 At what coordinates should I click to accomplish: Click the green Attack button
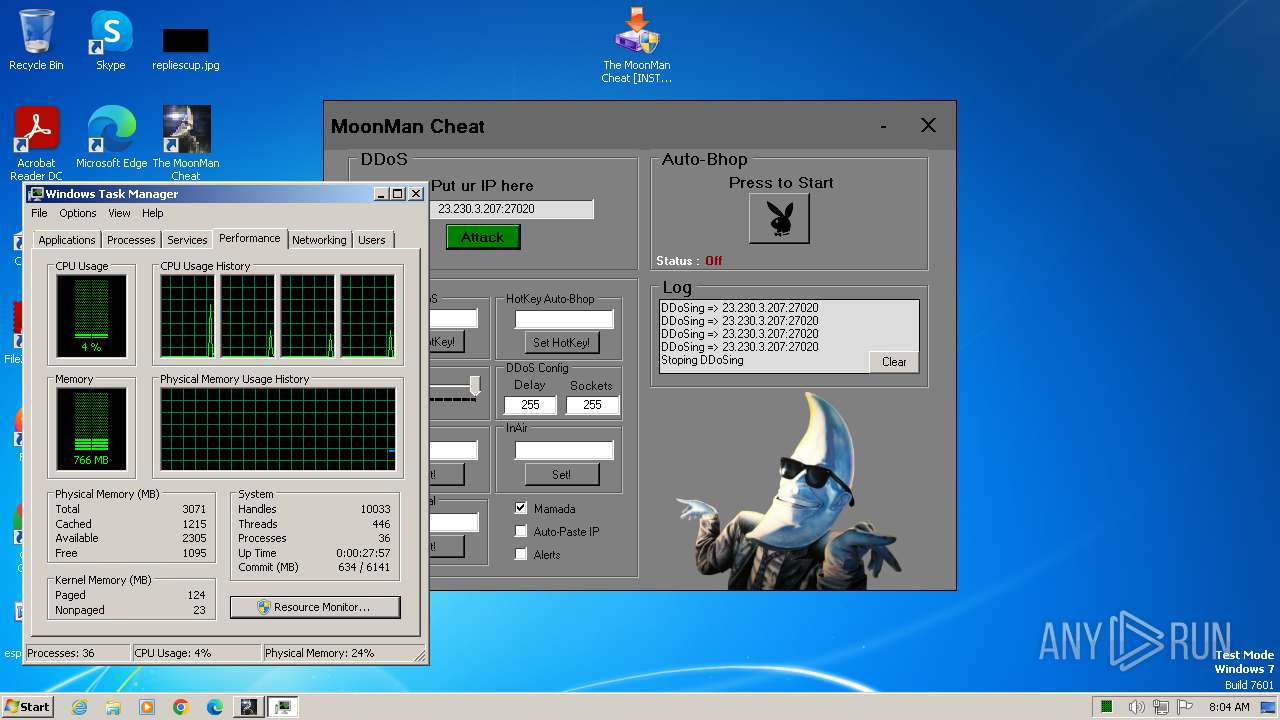pyautogui.click(x=483, y=237)
